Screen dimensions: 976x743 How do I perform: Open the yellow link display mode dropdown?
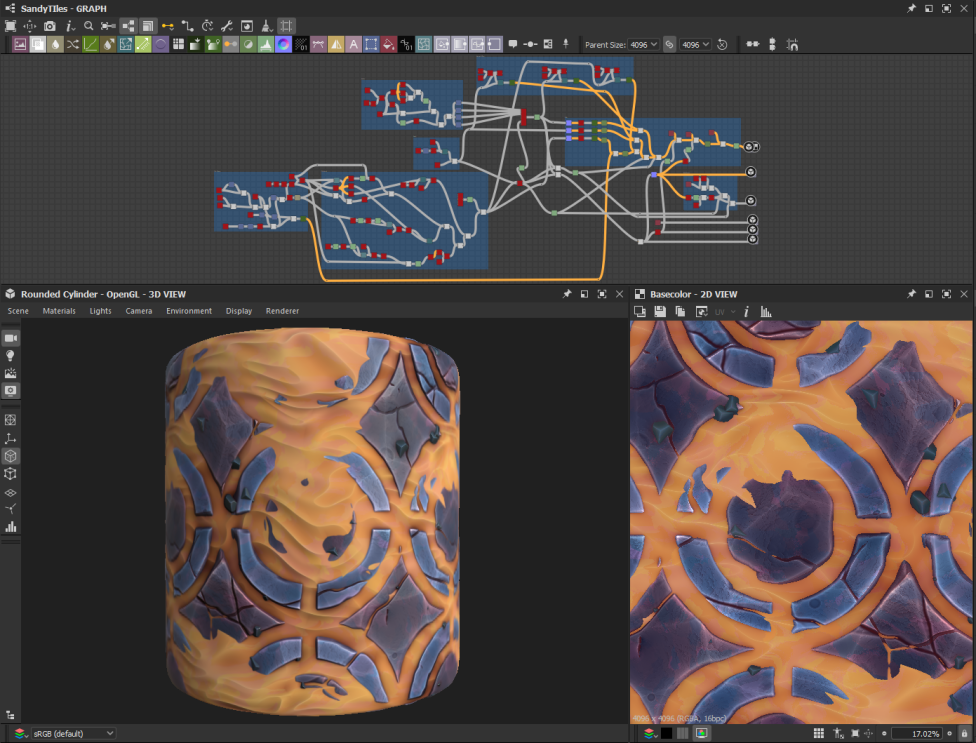click(168, 26)
